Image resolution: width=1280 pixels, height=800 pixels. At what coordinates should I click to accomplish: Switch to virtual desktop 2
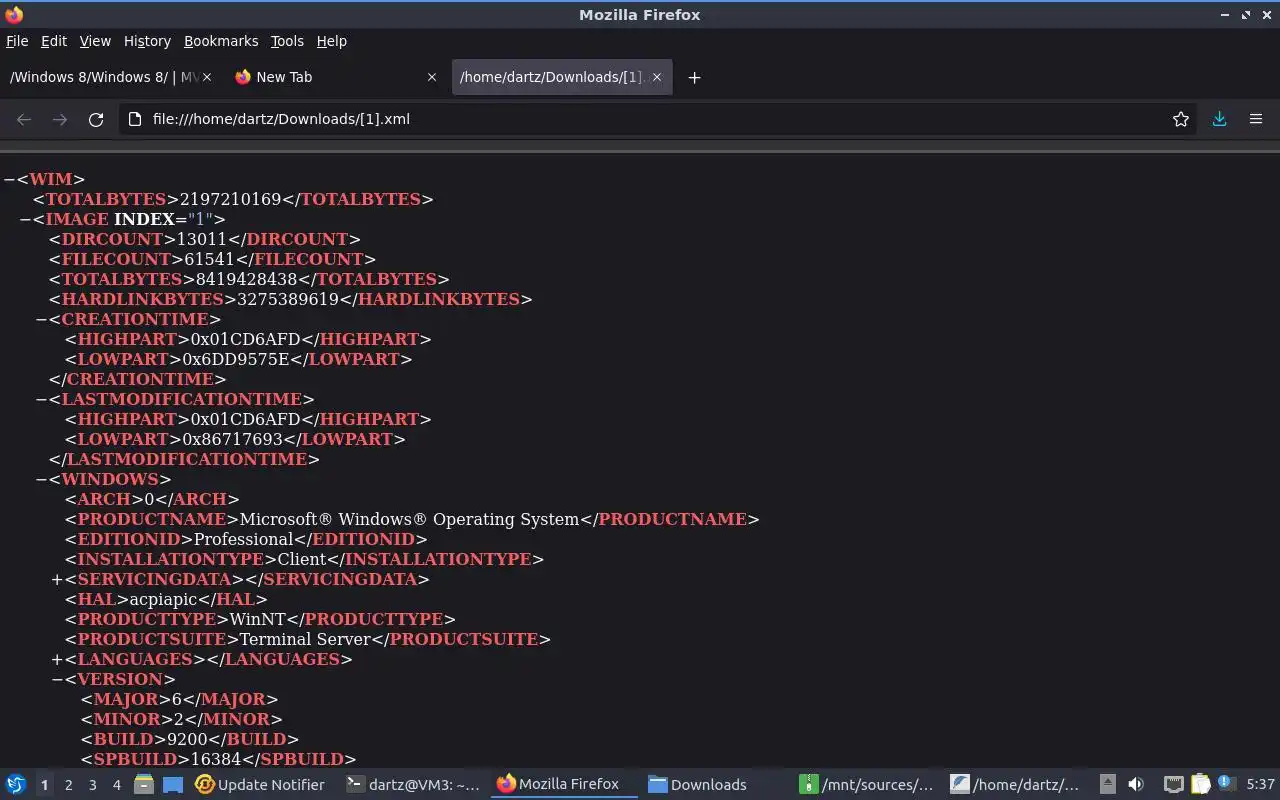[68, 785]
